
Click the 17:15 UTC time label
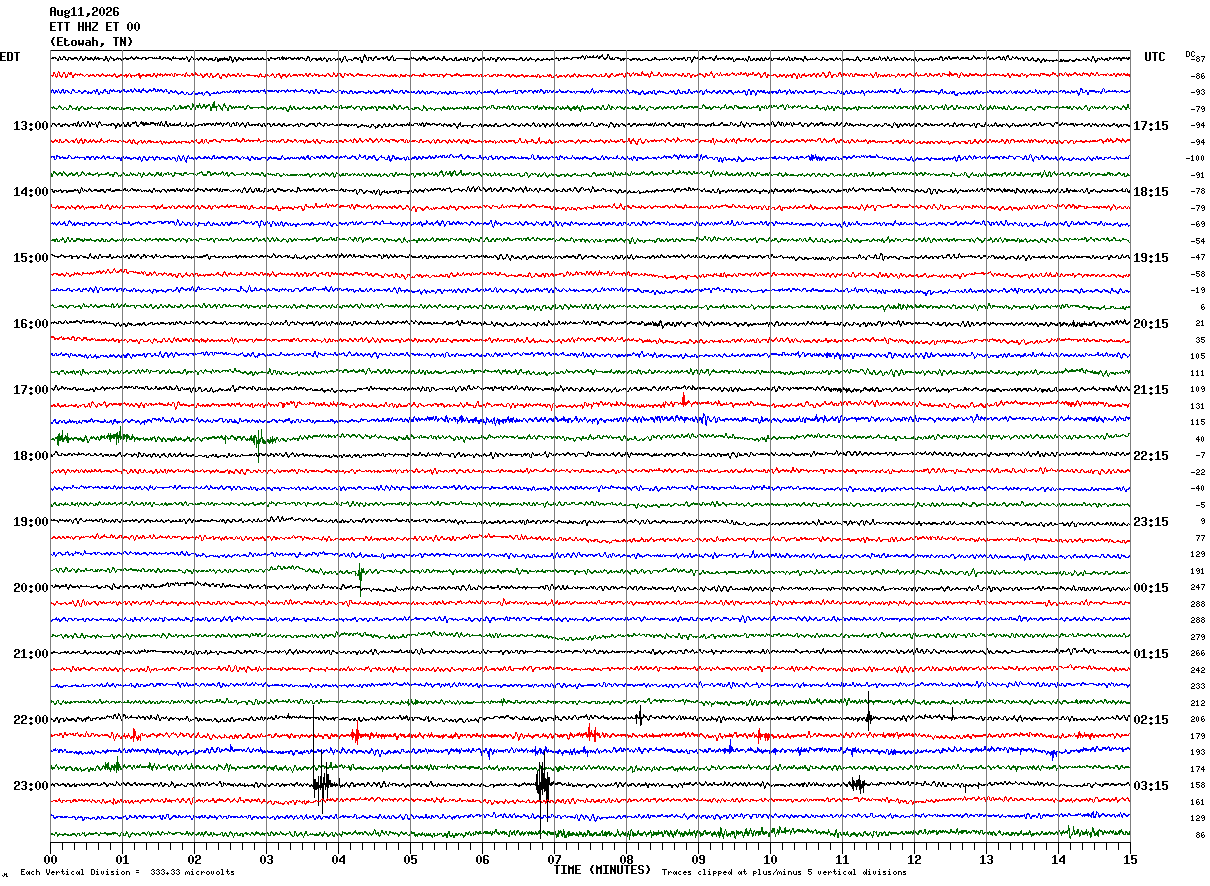1151,126
